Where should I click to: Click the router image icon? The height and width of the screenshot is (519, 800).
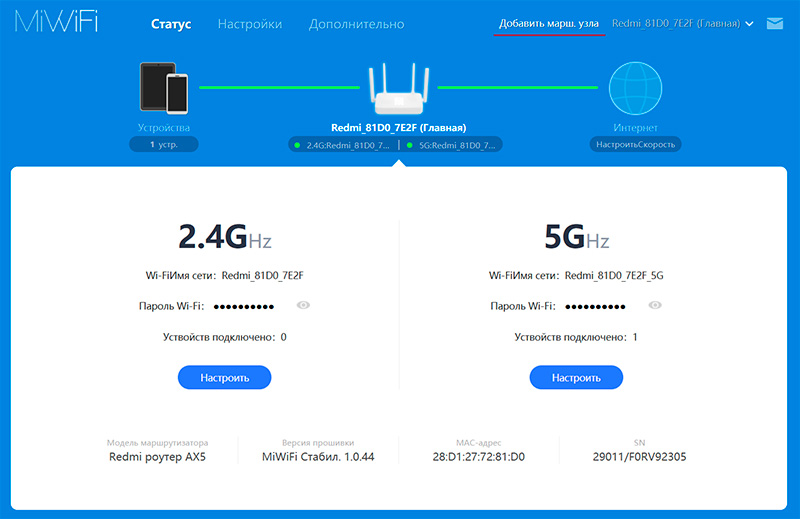coord(399,90)
